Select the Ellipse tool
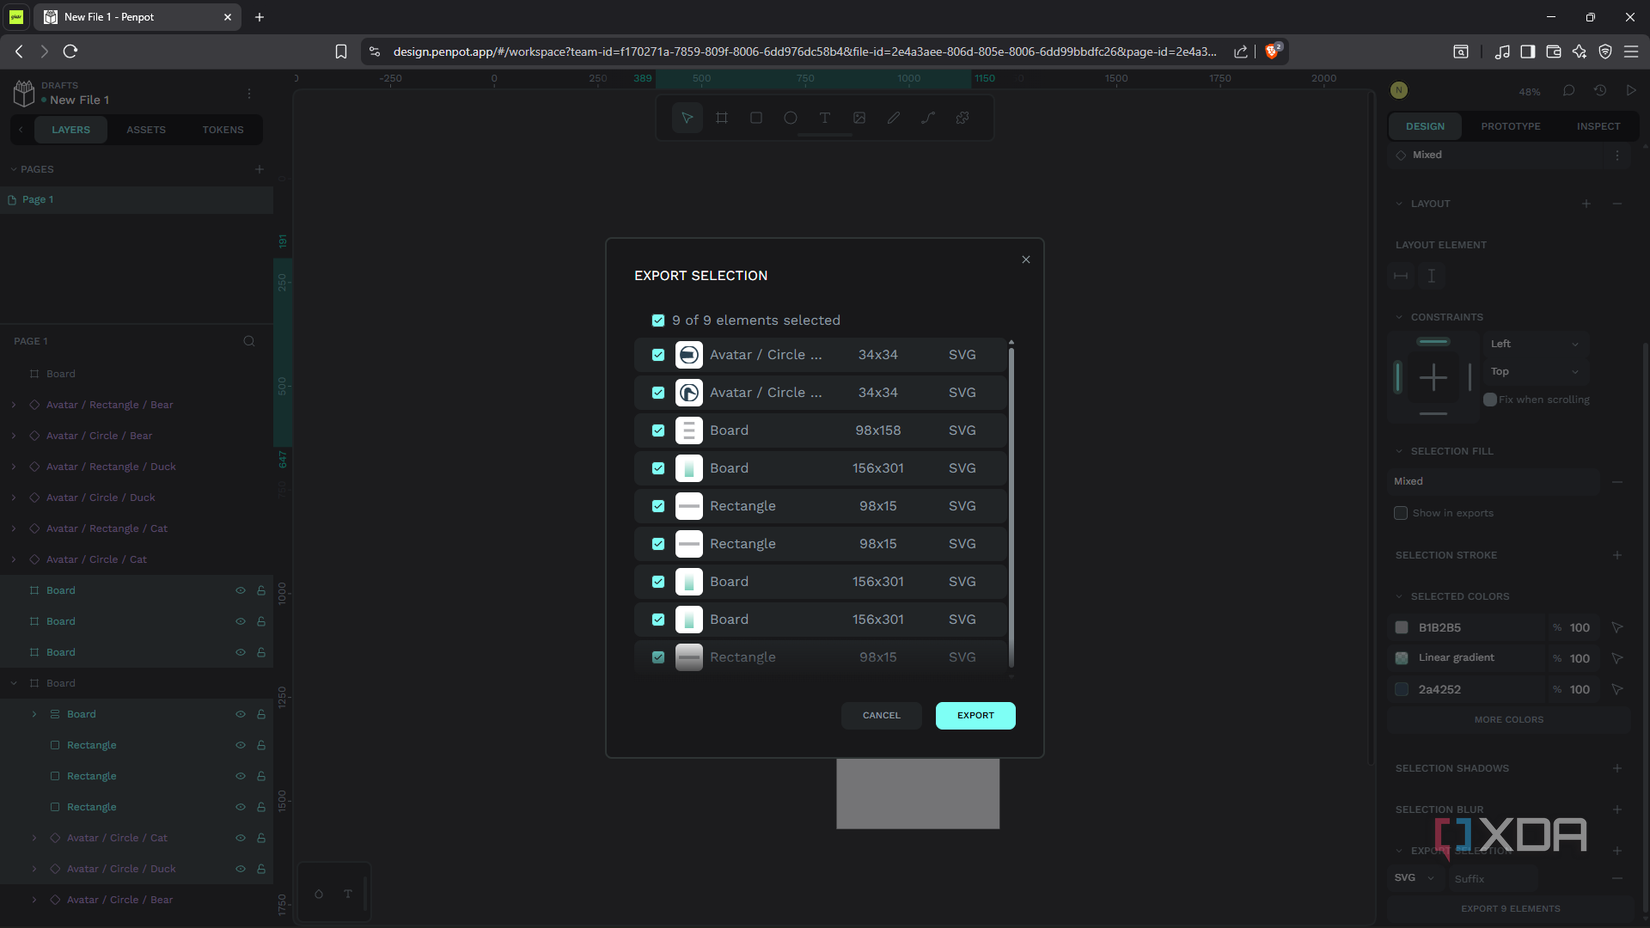Viewport: 1650px width, 928px height. [791, 118]
